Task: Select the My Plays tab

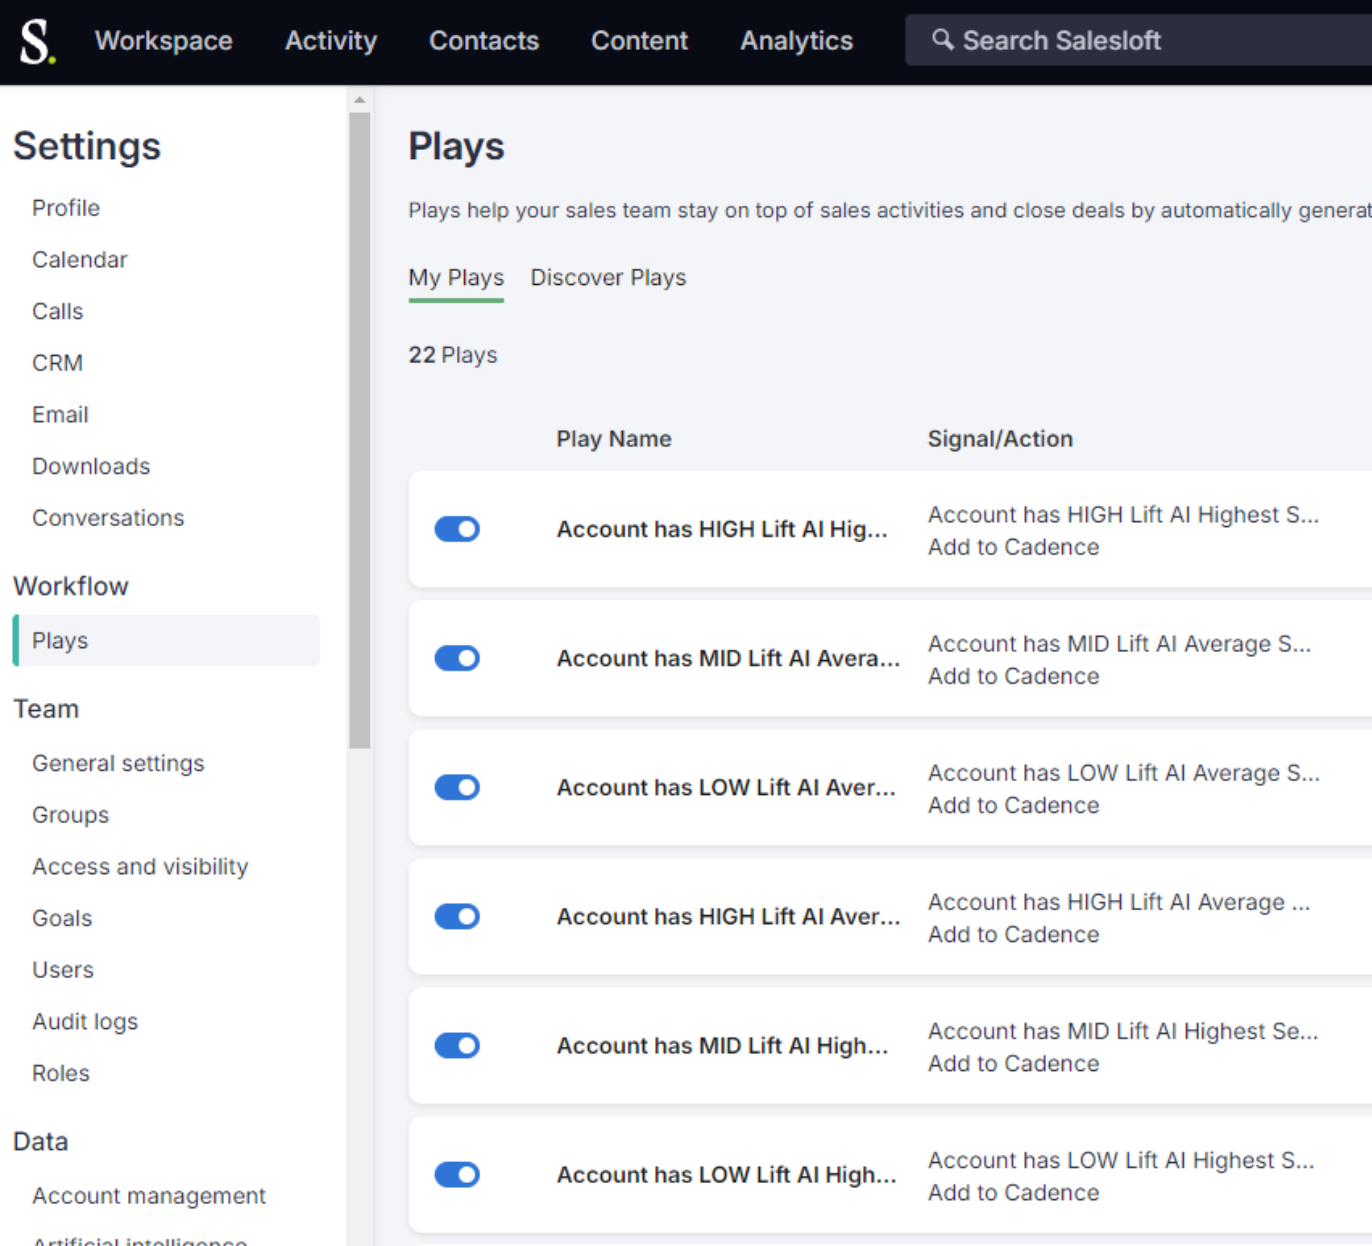Action: click(456, 277)
